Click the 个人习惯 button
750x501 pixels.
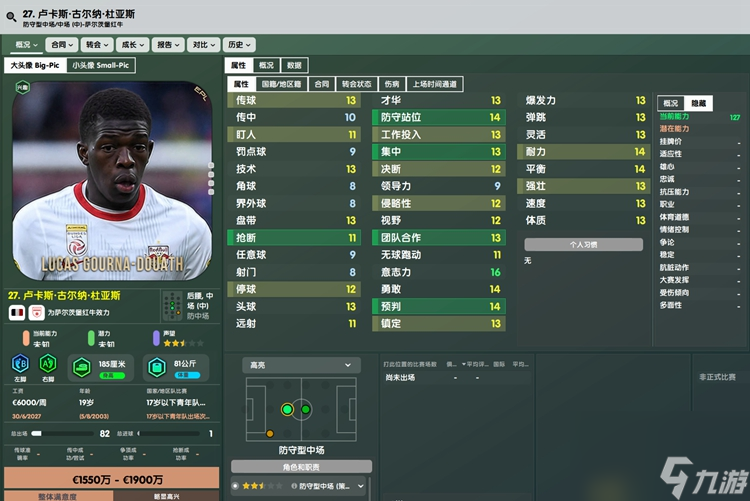pos(584,245)
